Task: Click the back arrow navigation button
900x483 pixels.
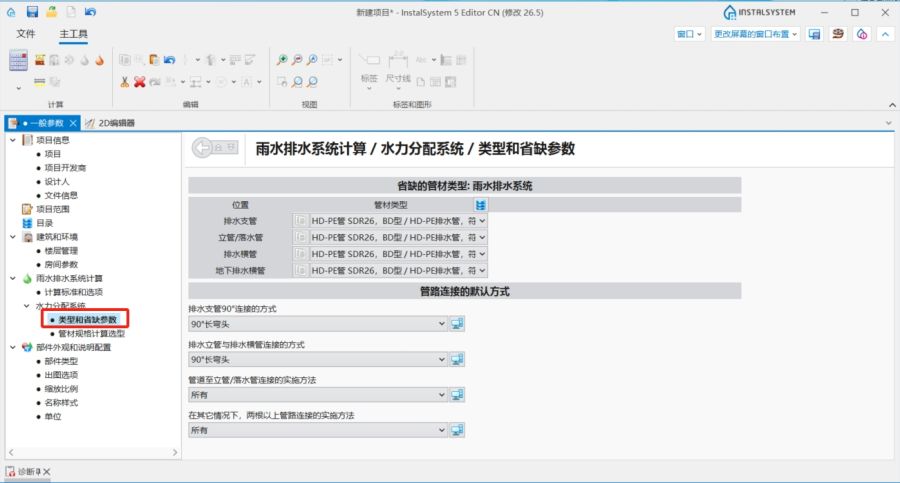Action: pyautogui.click(x=216, y=148)
